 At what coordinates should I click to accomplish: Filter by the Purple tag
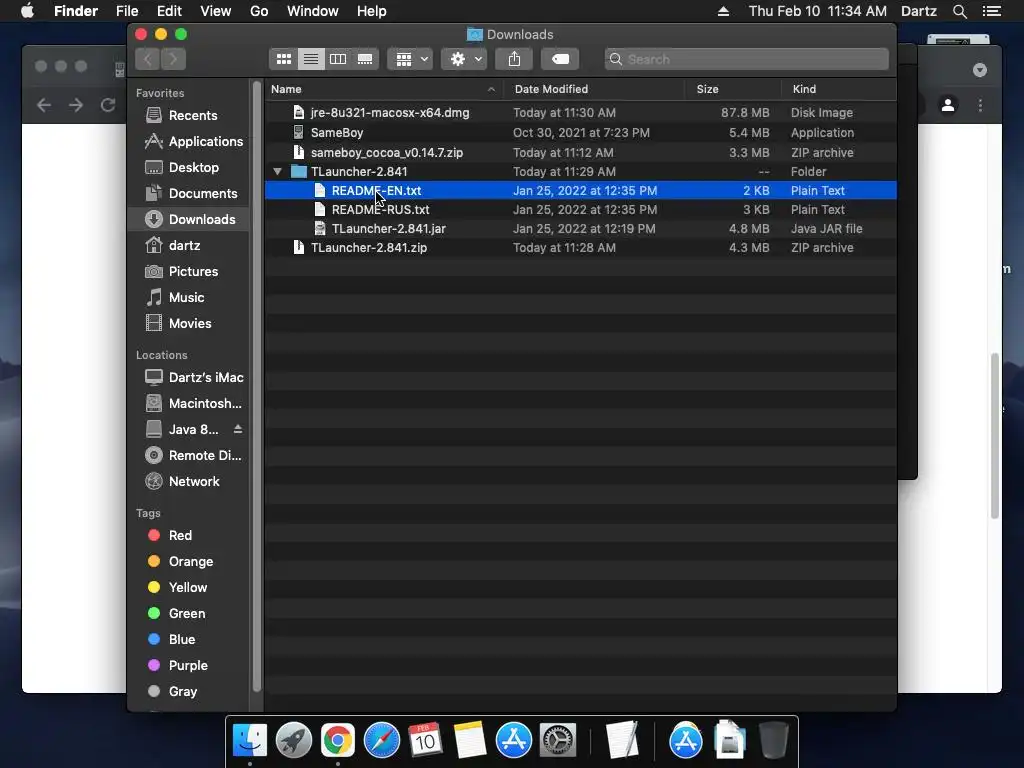[x=178, y=666]
